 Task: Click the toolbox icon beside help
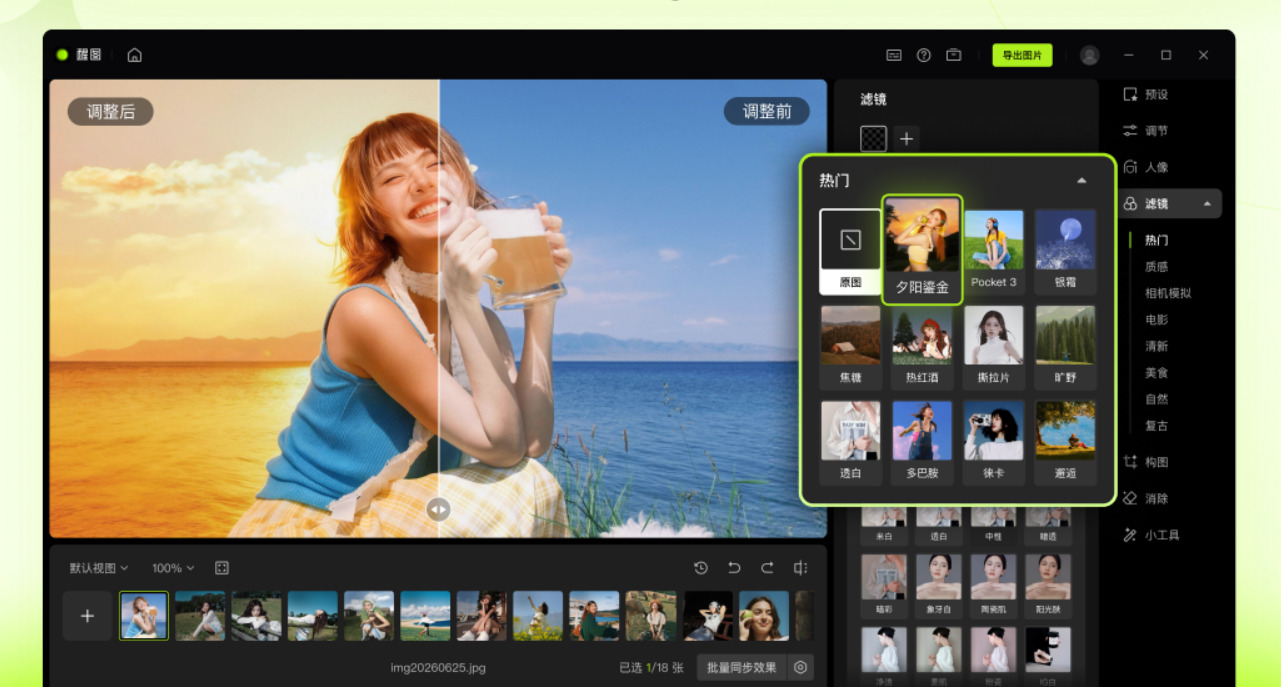pos(954,55)
